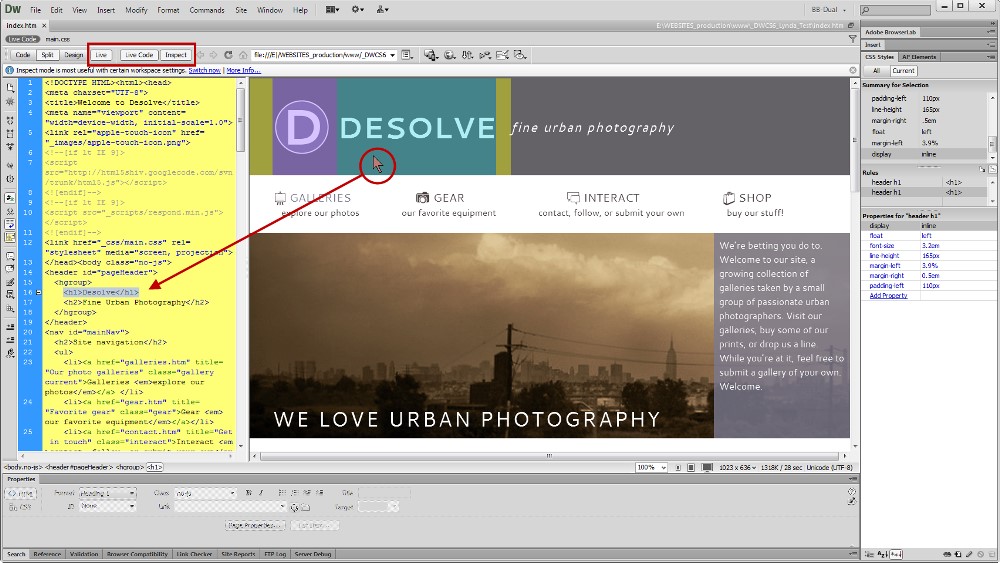Click Visual Aids icon in toolbar
Screen dimensions: 1000x563
point(520,55)
